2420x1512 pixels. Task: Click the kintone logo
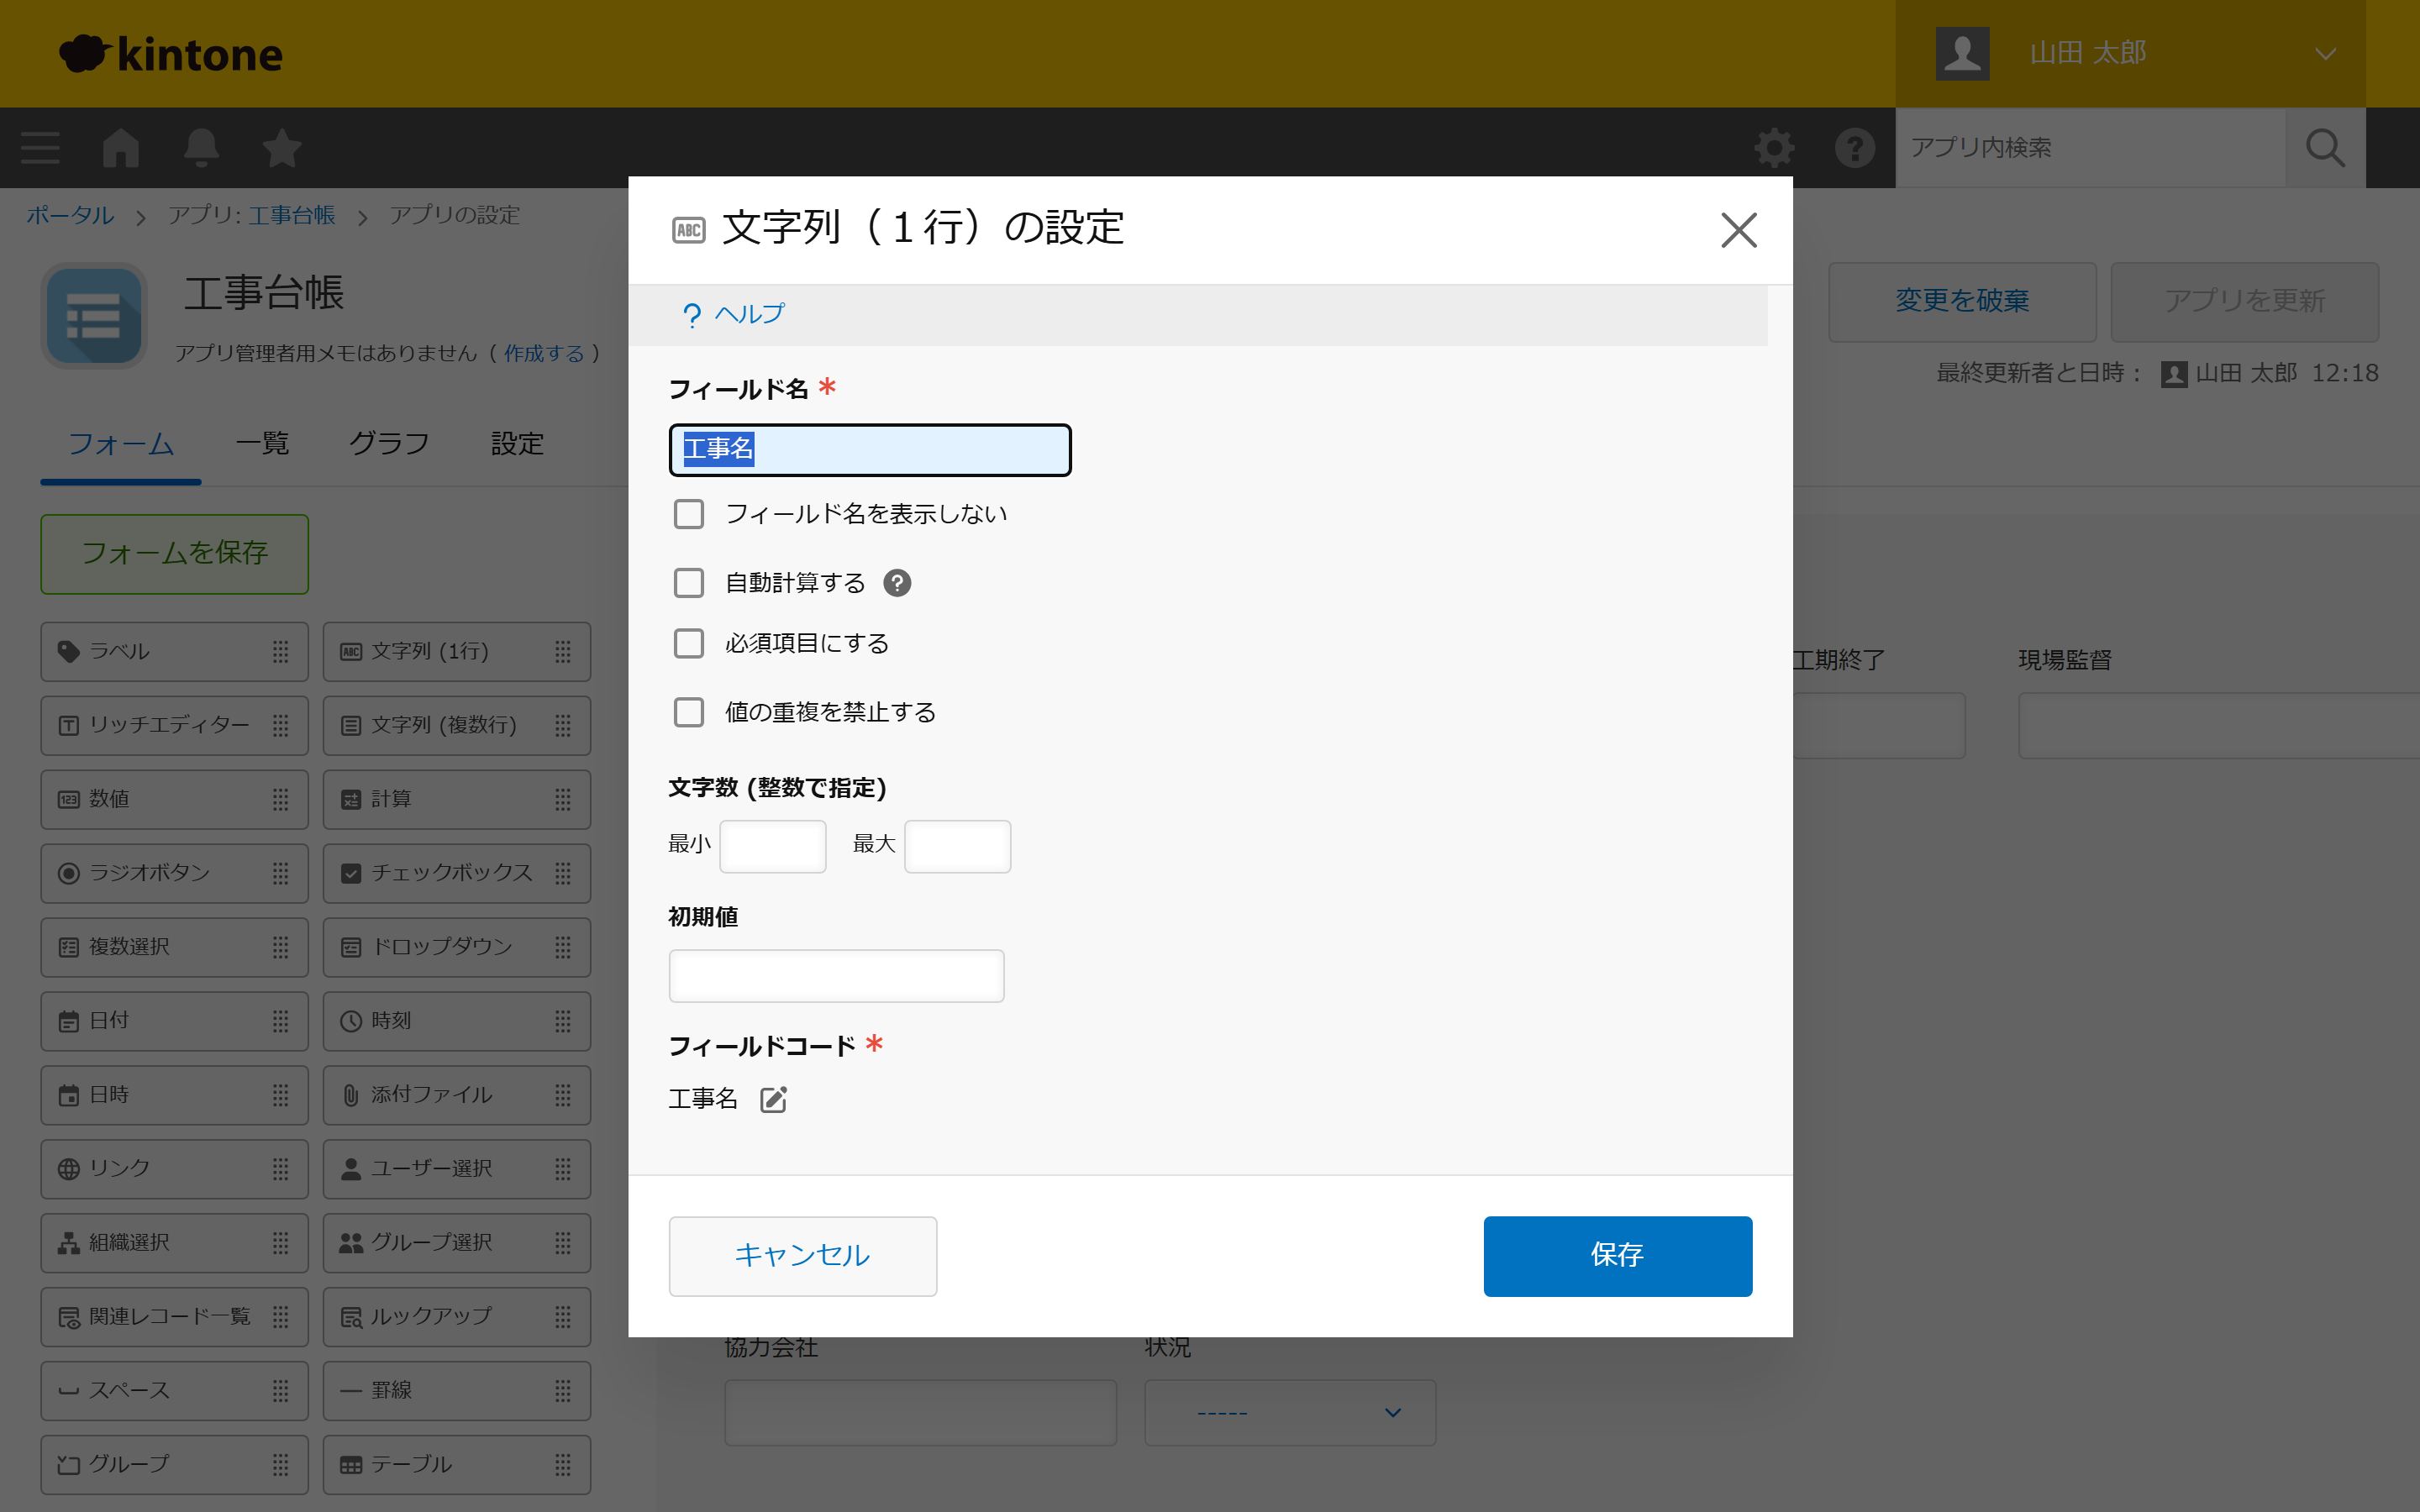[171, 54]
